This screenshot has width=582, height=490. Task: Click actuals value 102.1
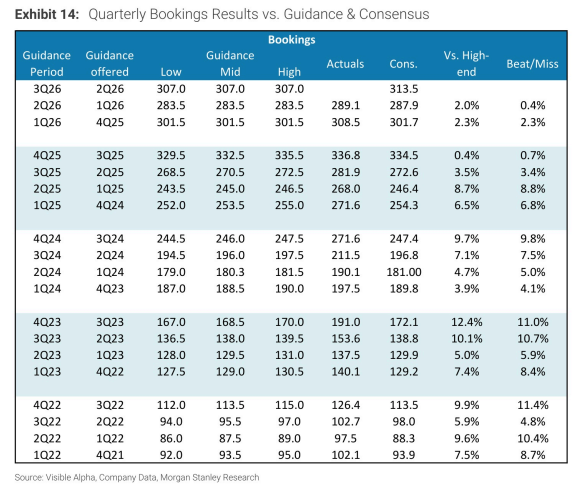[x=346, y=455]
